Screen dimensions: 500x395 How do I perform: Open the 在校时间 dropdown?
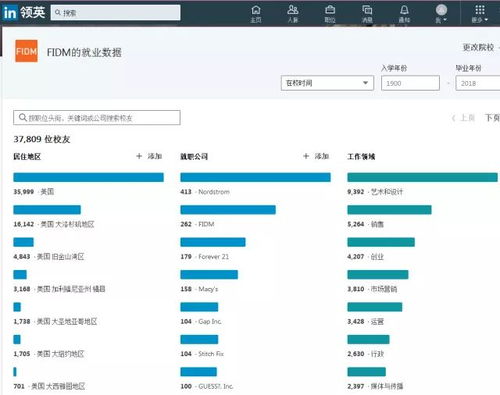(327, 83)
